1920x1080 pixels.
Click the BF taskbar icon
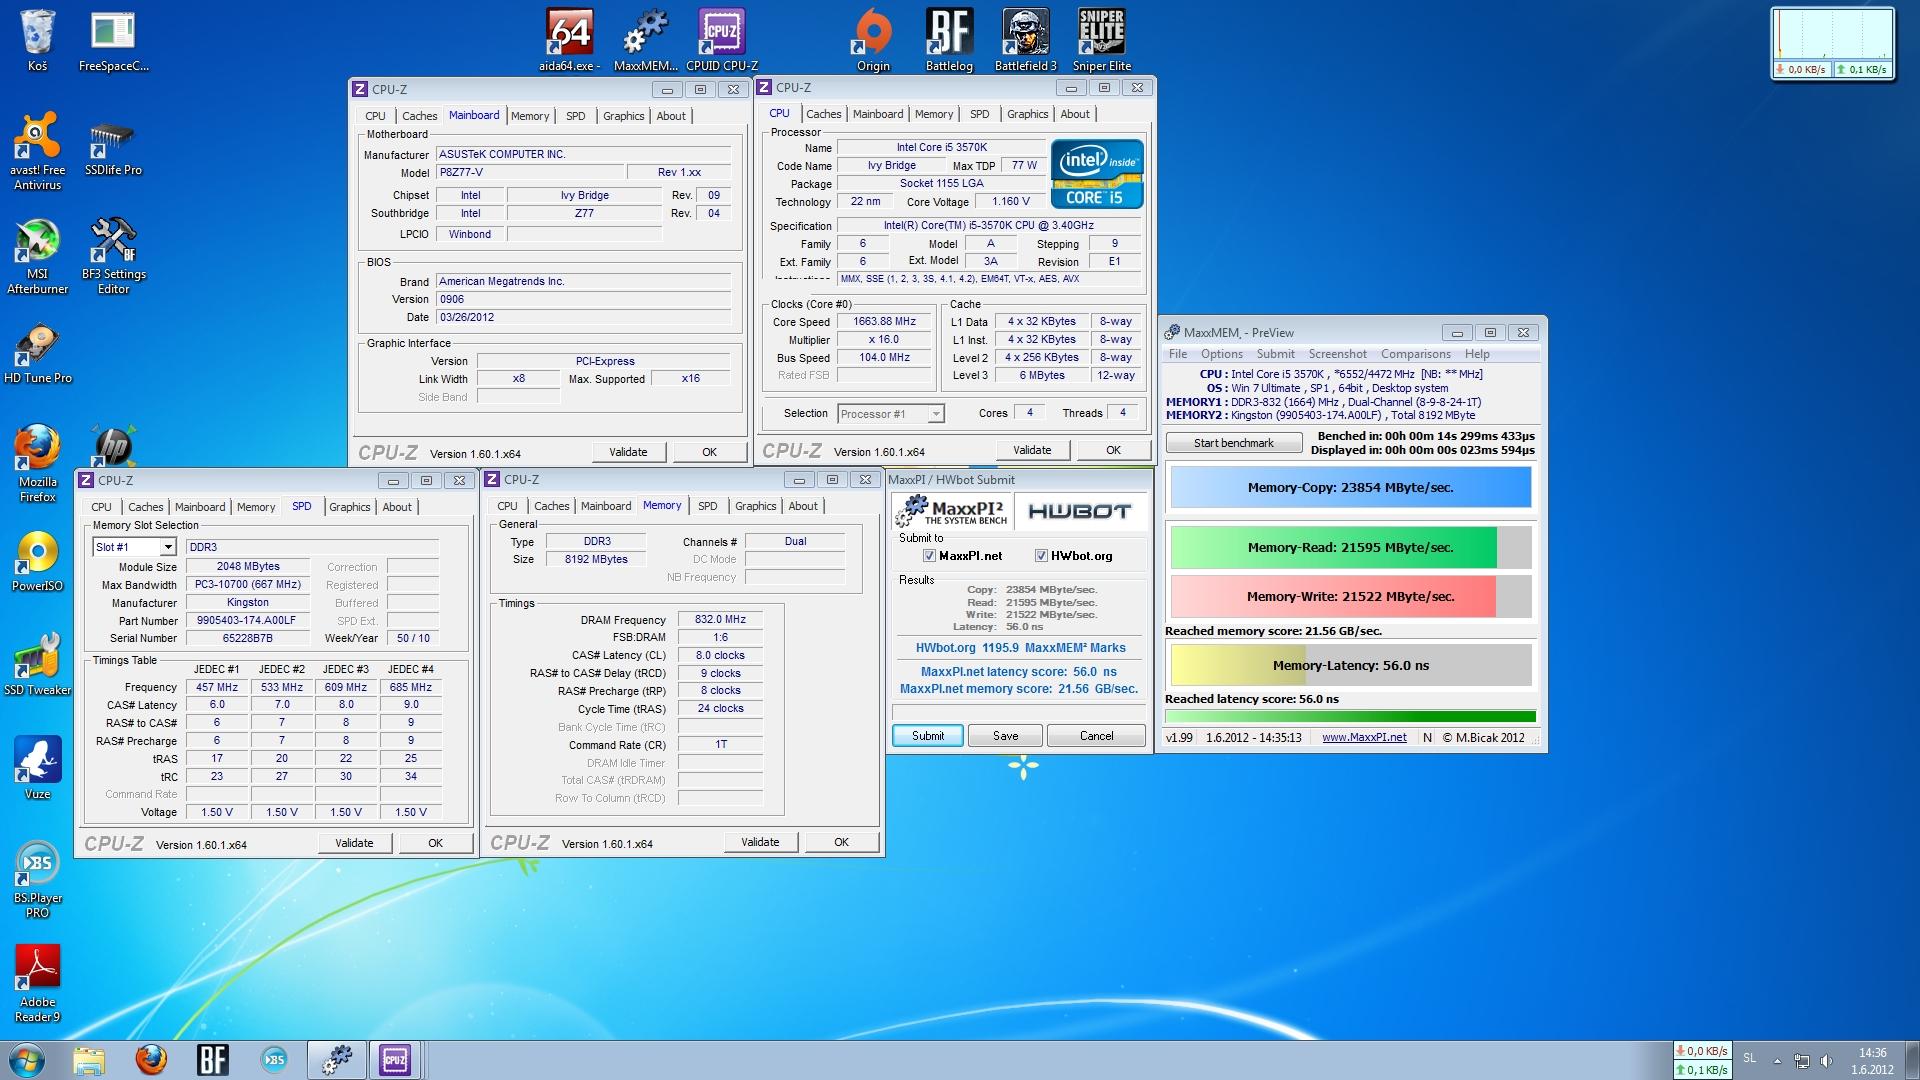[213, 1060]
